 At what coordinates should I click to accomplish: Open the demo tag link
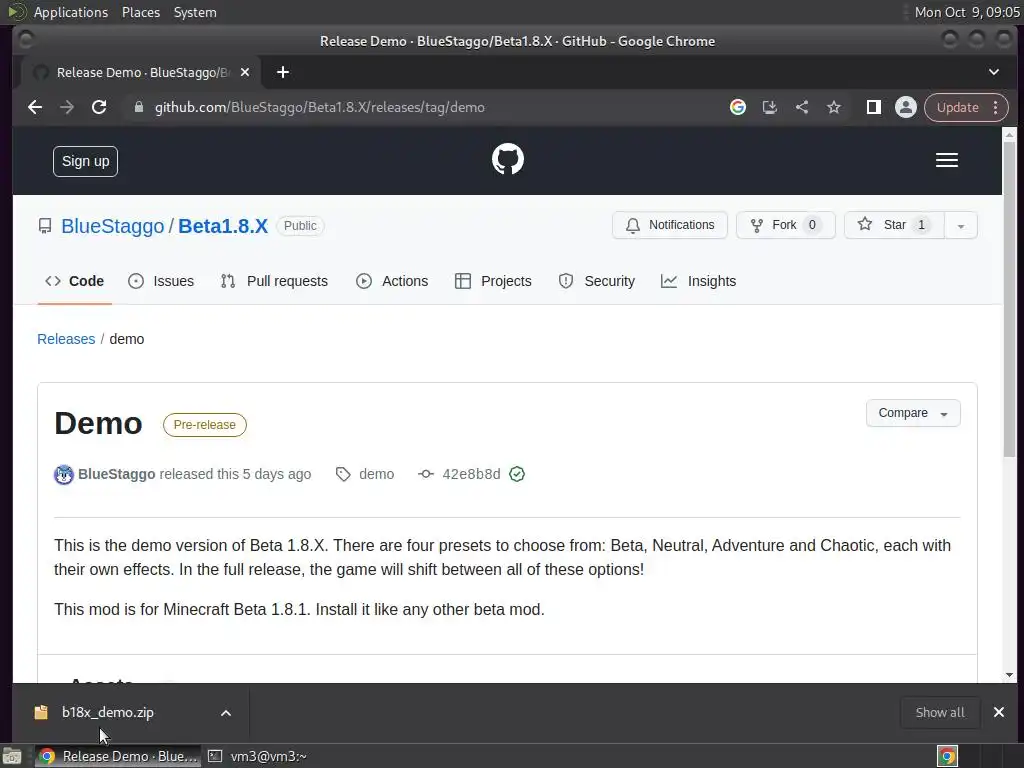coord(376,474)
